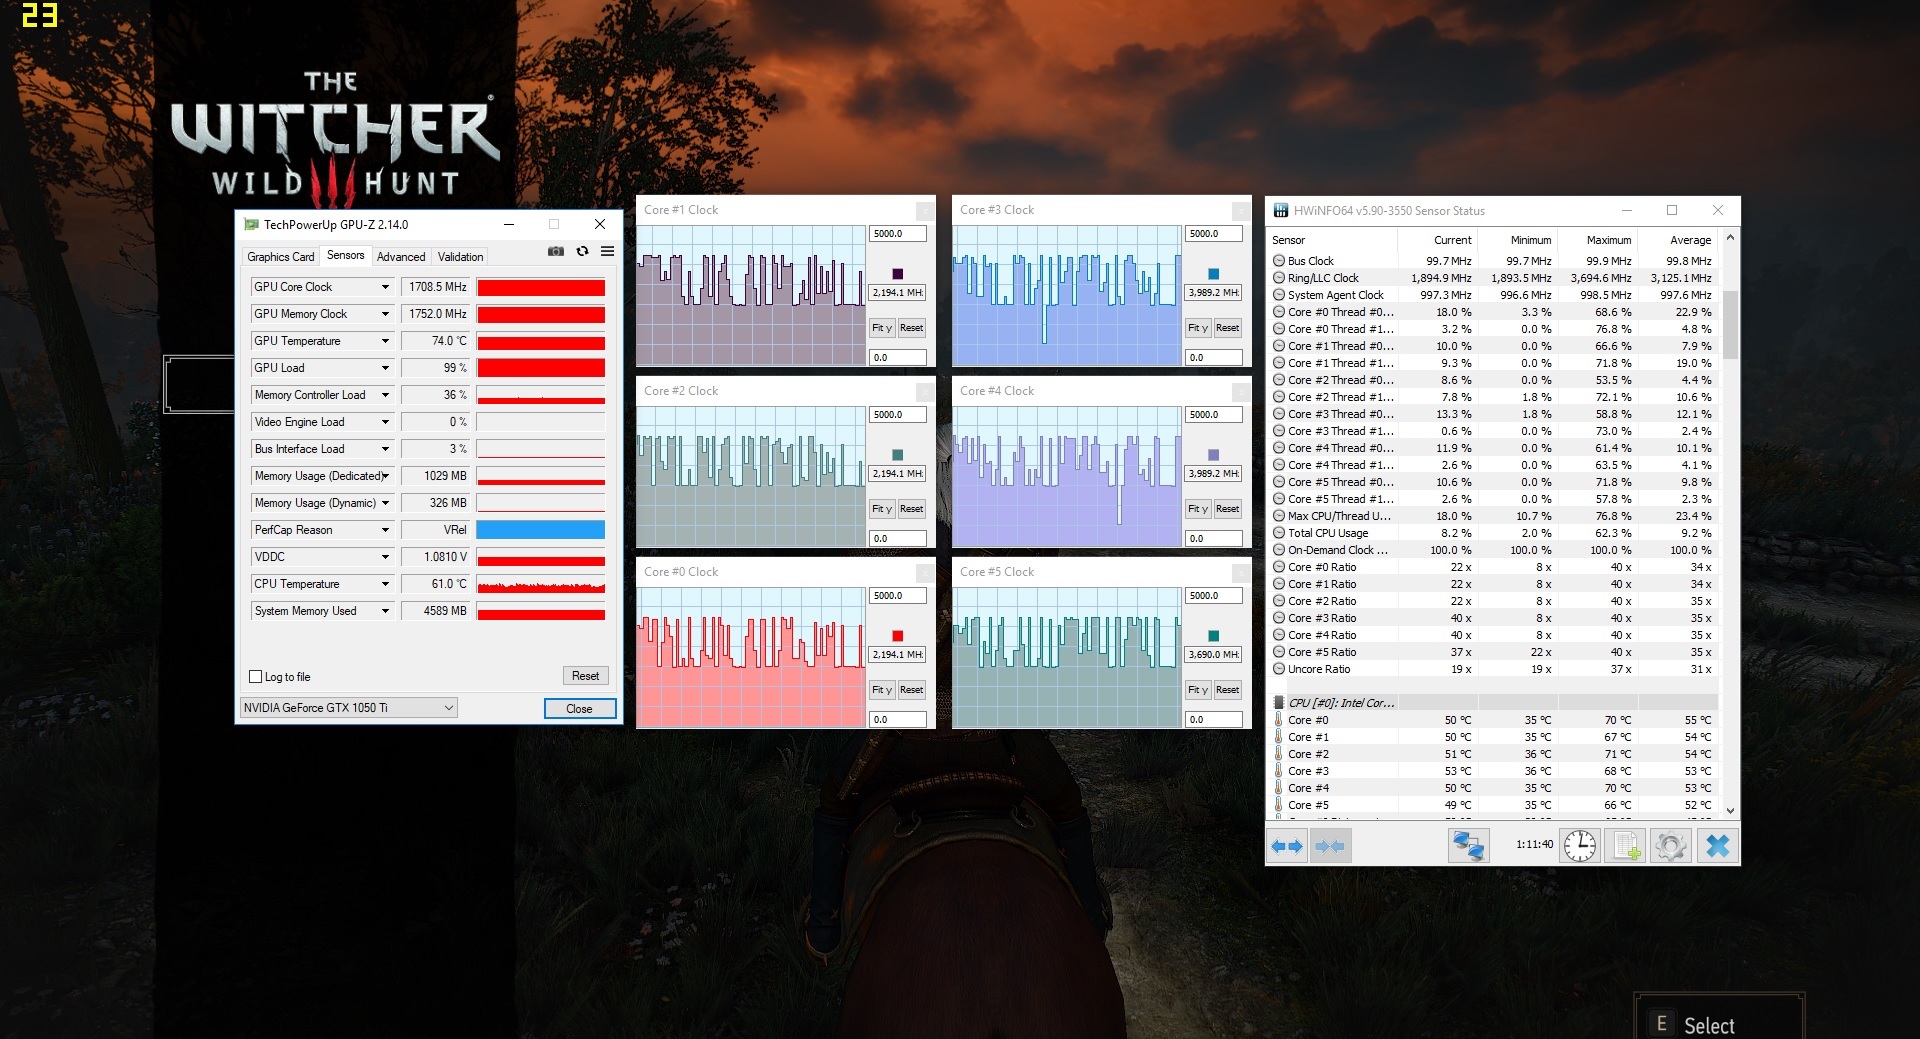Image resolution: width=1920 pixels, height=1039 pixels.
Task: Click thermometer icon beside Core #0 temperature
Action: click(x=1279, y=720)
